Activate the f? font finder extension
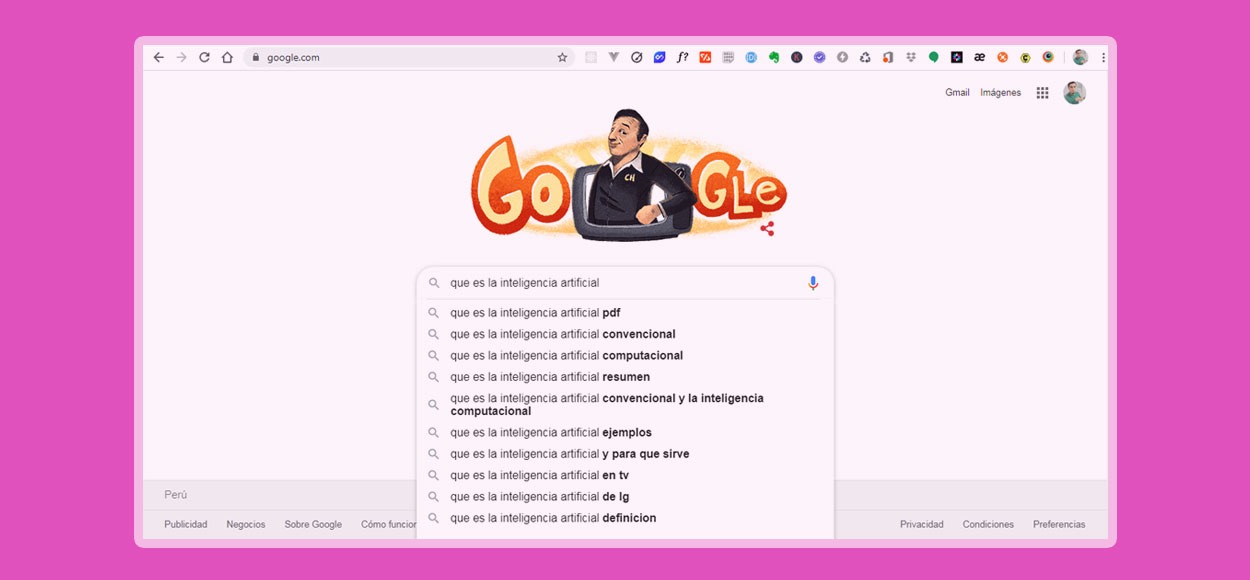This screenshot has height=580, width=1250. click(683, 57)
